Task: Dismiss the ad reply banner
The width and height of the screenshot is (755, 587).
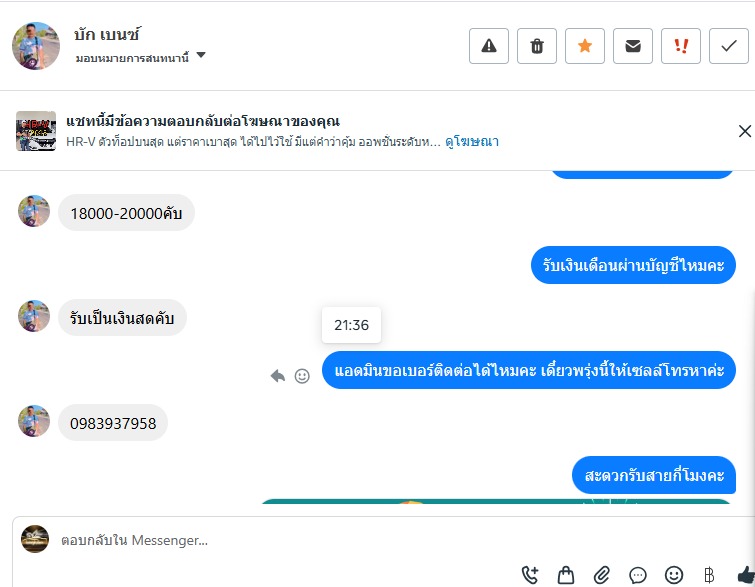Action: click(744, 131)
